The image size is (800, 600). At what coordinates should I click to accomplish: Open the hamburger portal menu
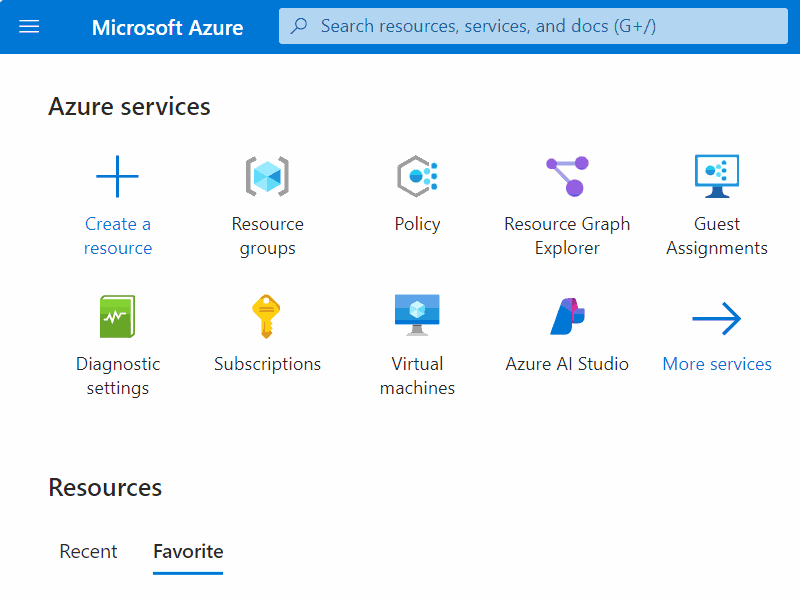(29, 27)
